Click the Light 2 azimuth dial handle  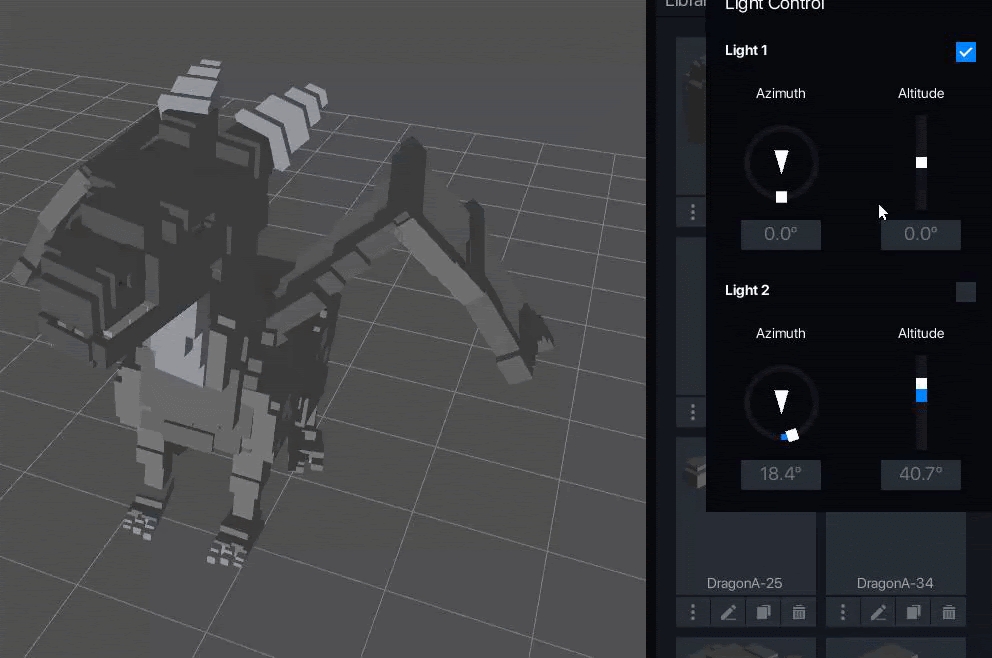tap(792, 435)
